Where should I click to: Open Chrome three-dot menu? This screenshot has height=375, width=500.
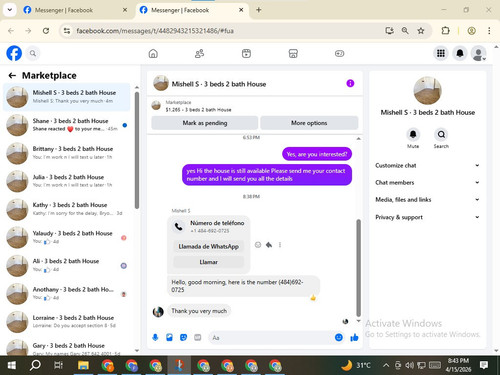pos(489,31)
